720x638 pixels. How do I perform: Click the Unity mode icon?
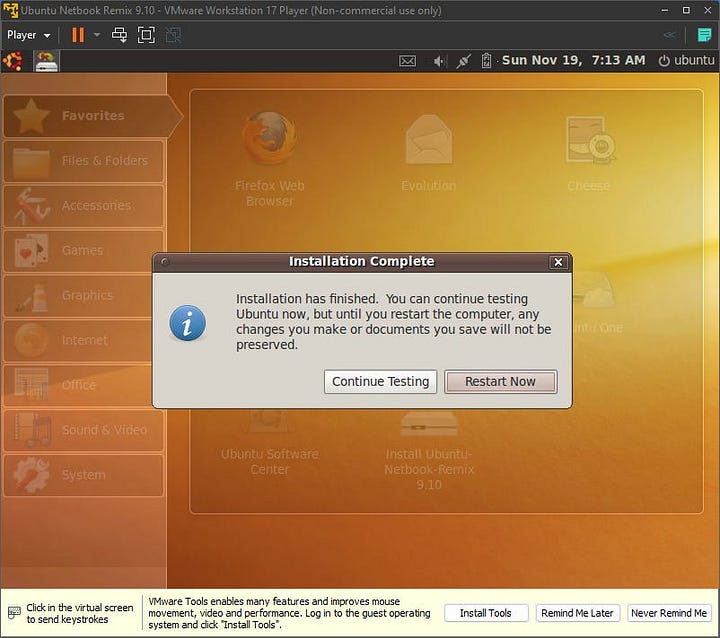click(x=173, y=35)
